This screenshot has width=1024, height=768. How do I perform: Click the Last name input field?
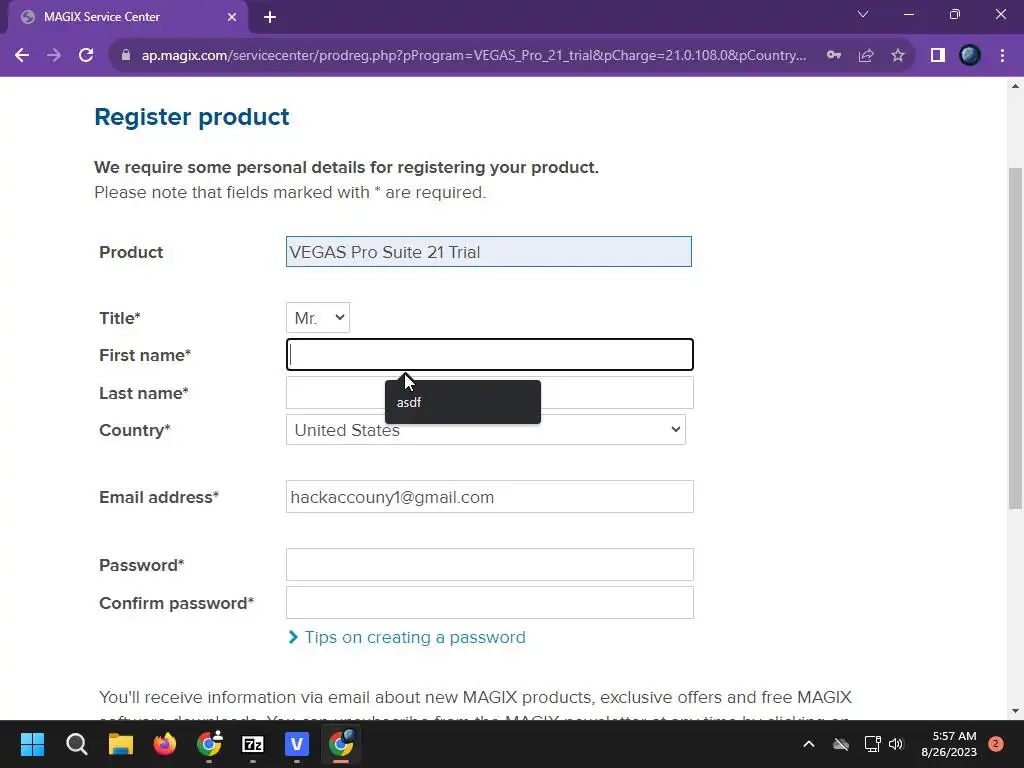coord(490,392)
